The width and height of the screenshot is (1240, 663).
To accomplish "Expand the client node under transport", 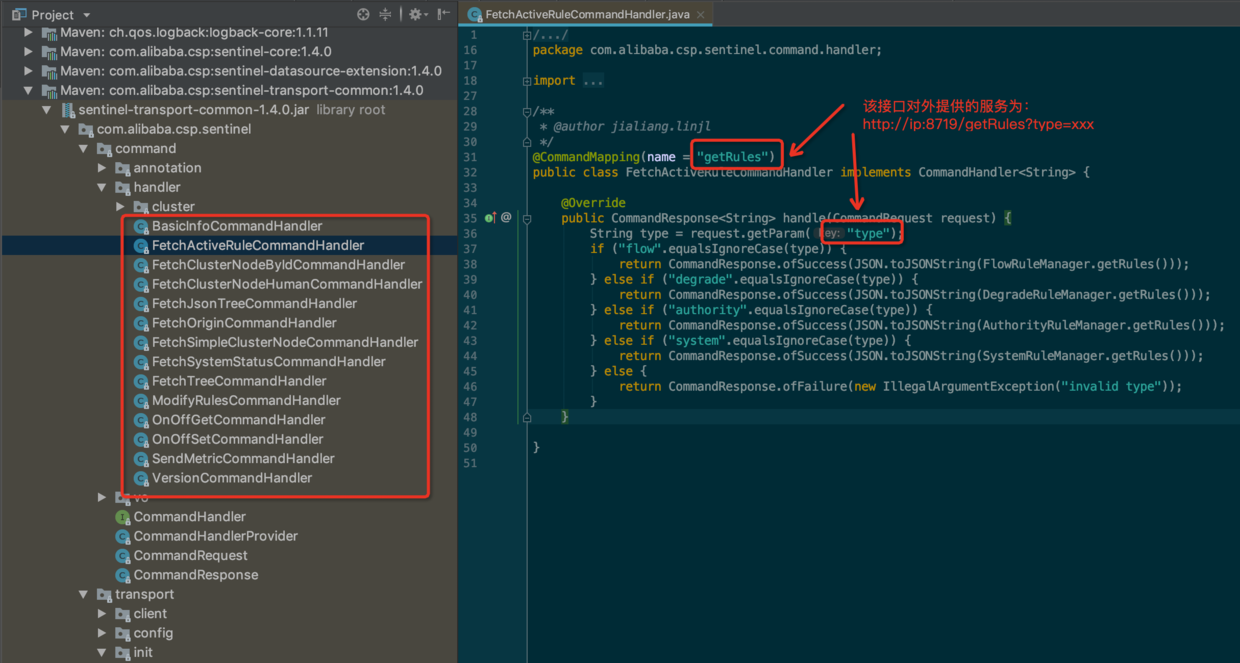I will click(100, 614).
